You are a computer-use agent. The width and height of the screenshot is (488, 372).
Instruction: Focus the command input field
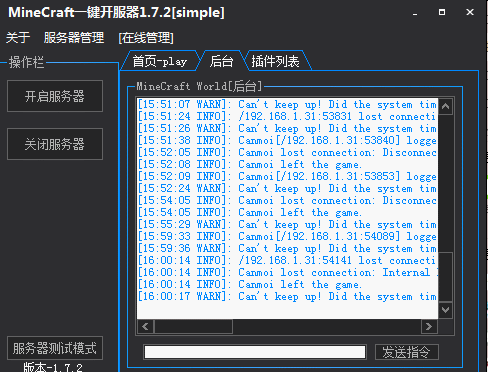255,352
